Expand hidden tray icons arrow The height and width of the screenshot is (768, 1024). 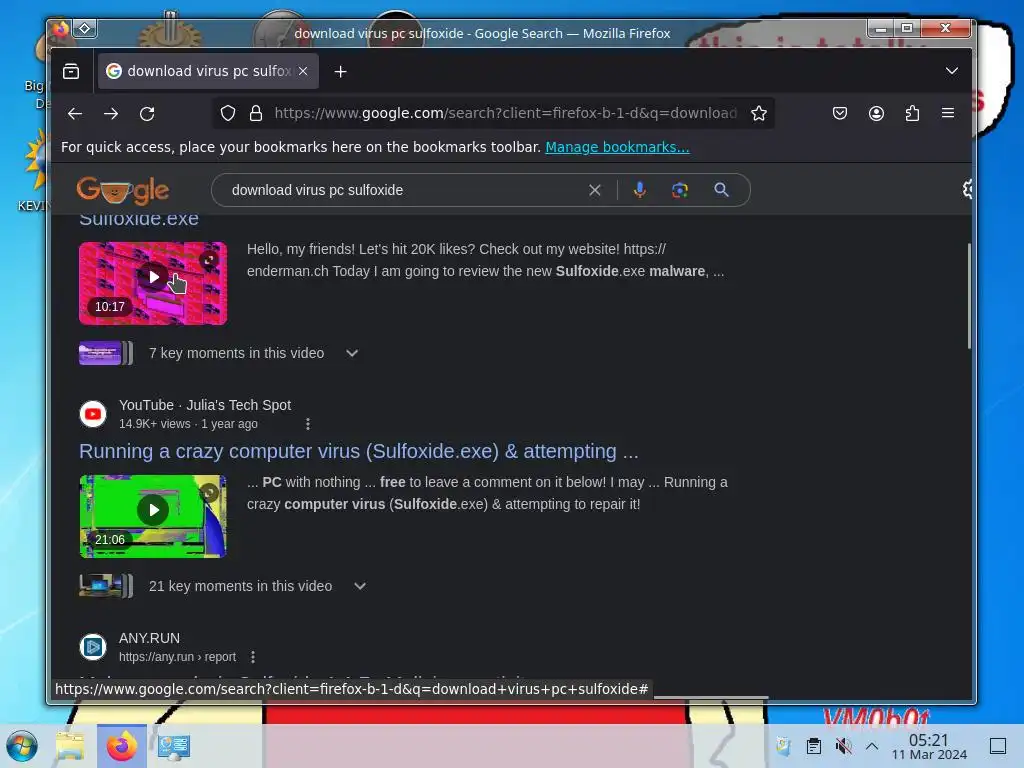click(872, 746)
